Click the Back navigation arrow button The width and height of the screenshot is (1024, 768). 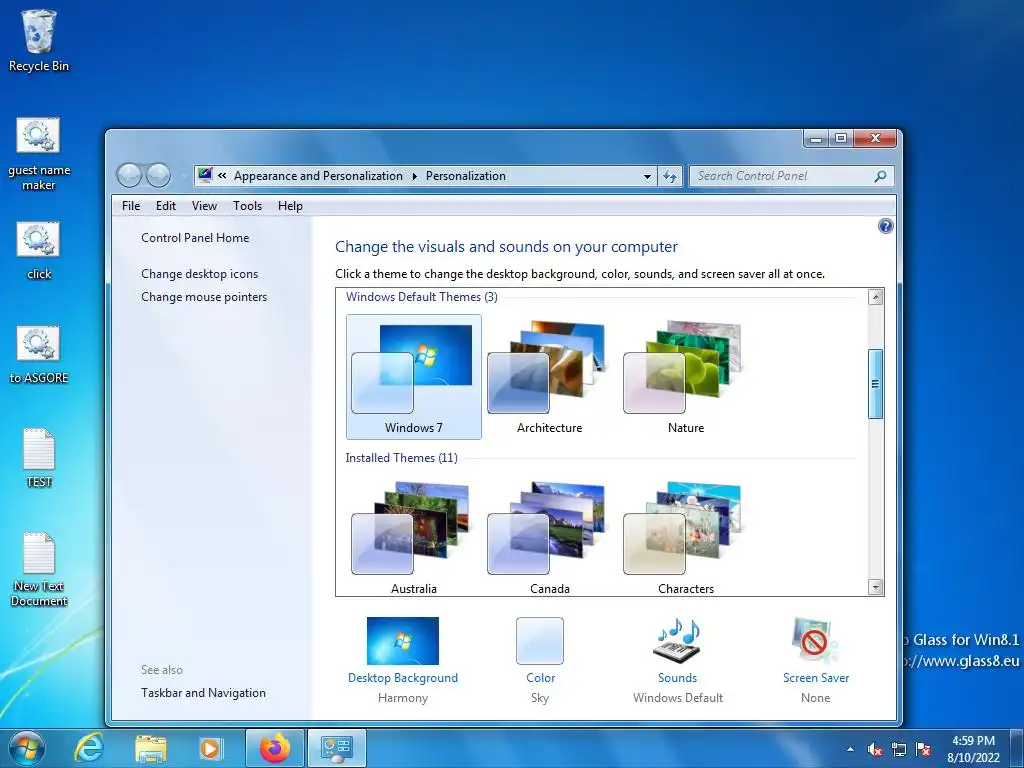coord(129,175)
